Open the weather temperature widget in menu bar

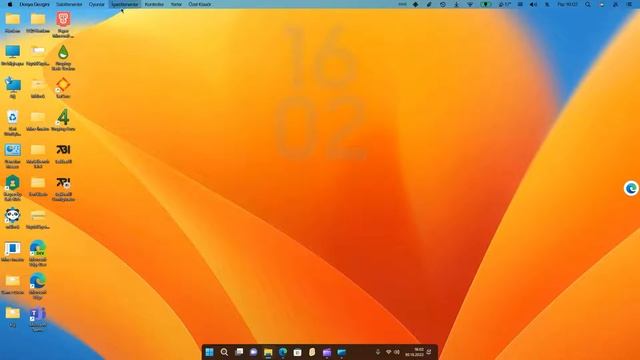point(505,4)
